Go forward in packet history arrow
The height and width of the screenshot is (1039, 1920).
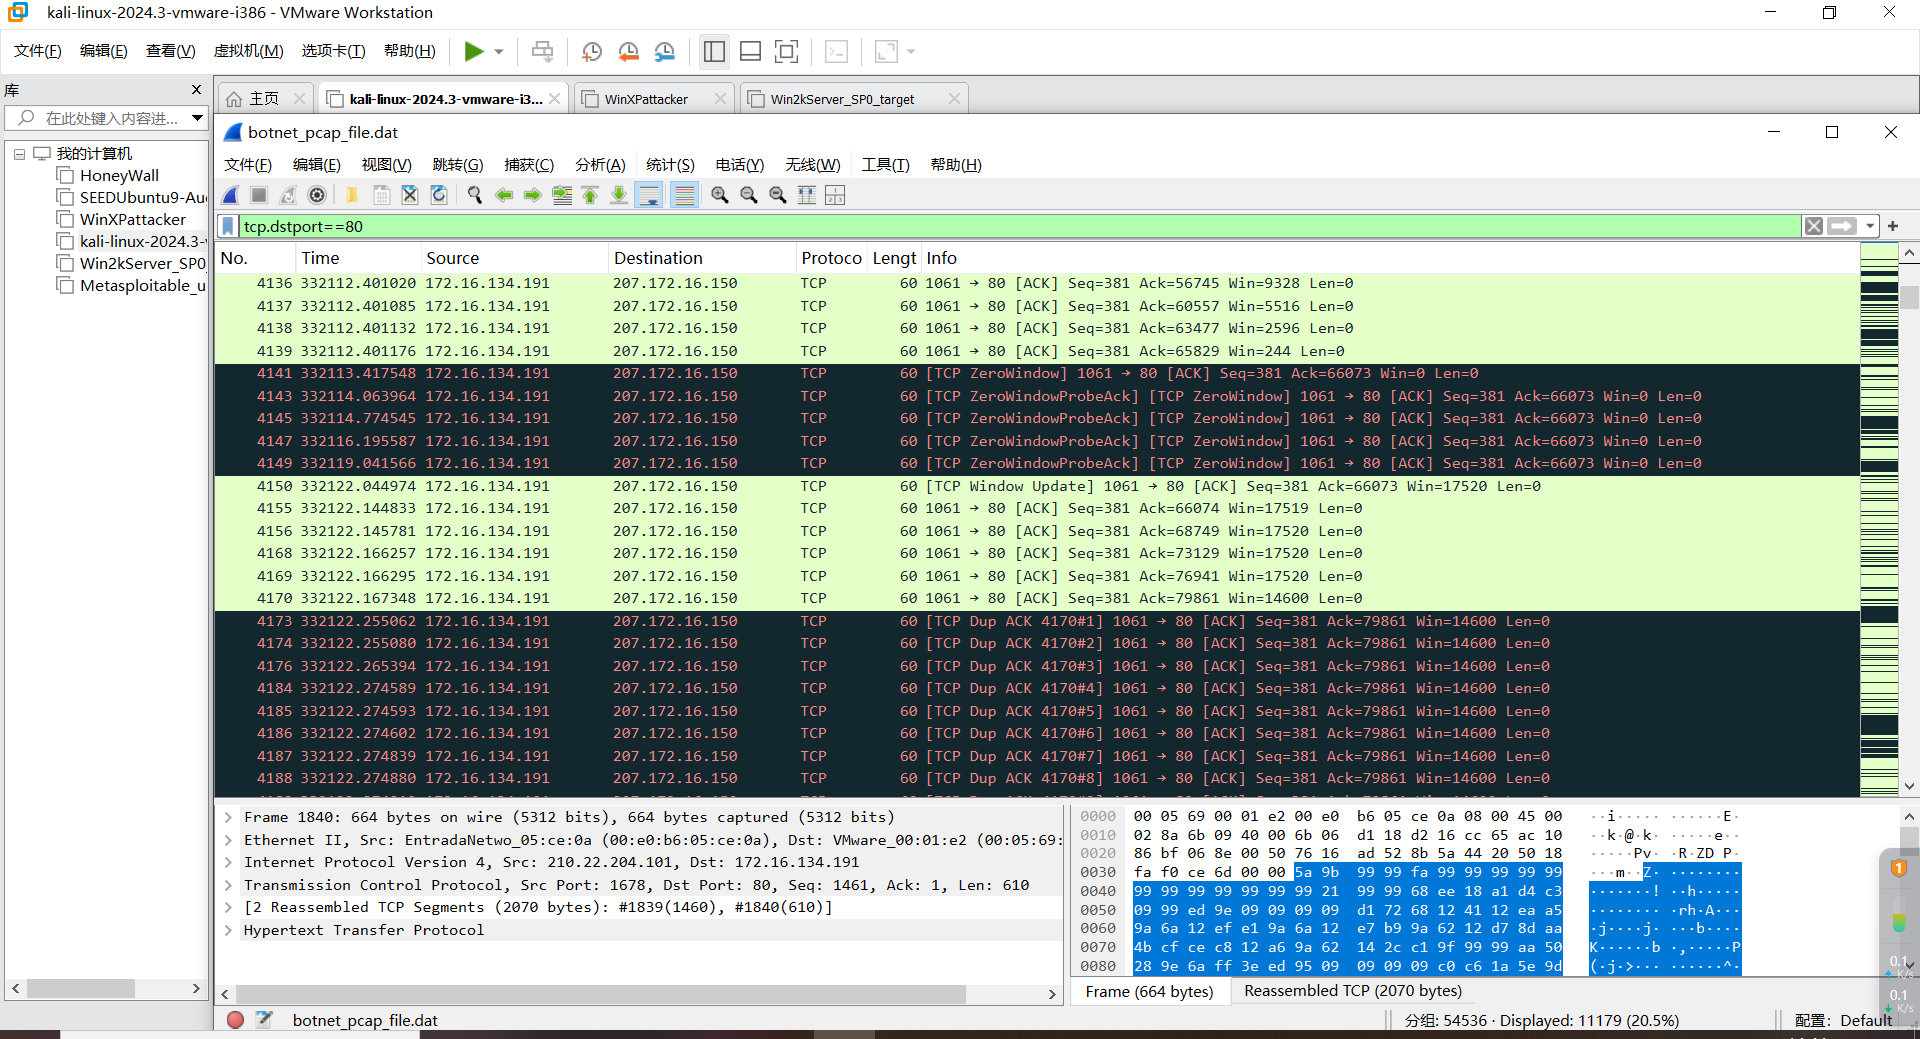(533, 195)
